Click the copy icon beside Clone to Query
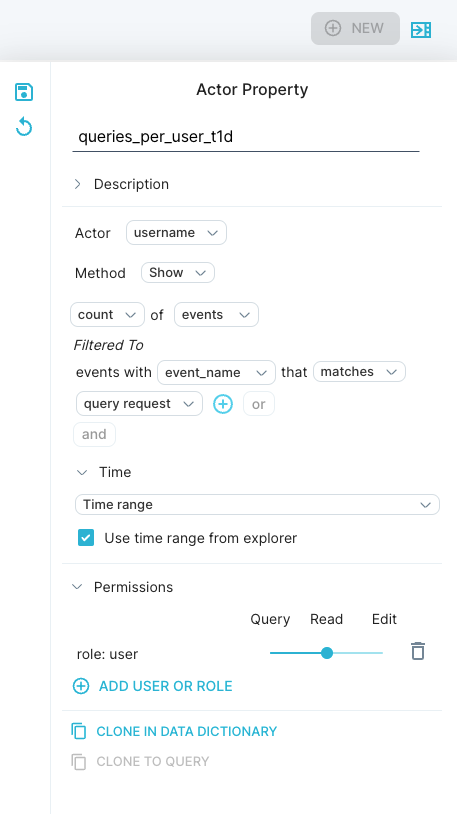The height and width of the screenshot is (814, 457). 79,762
